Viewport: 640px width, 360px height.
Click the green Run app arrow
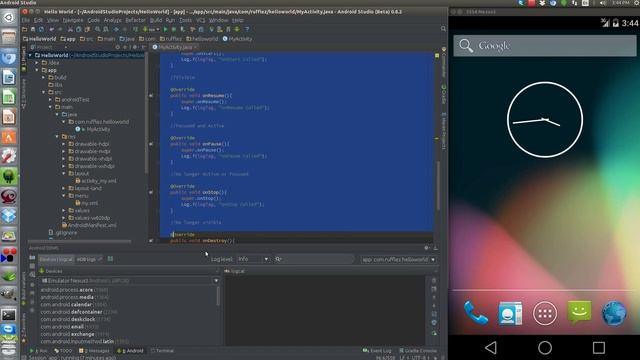tap(165, 29)
